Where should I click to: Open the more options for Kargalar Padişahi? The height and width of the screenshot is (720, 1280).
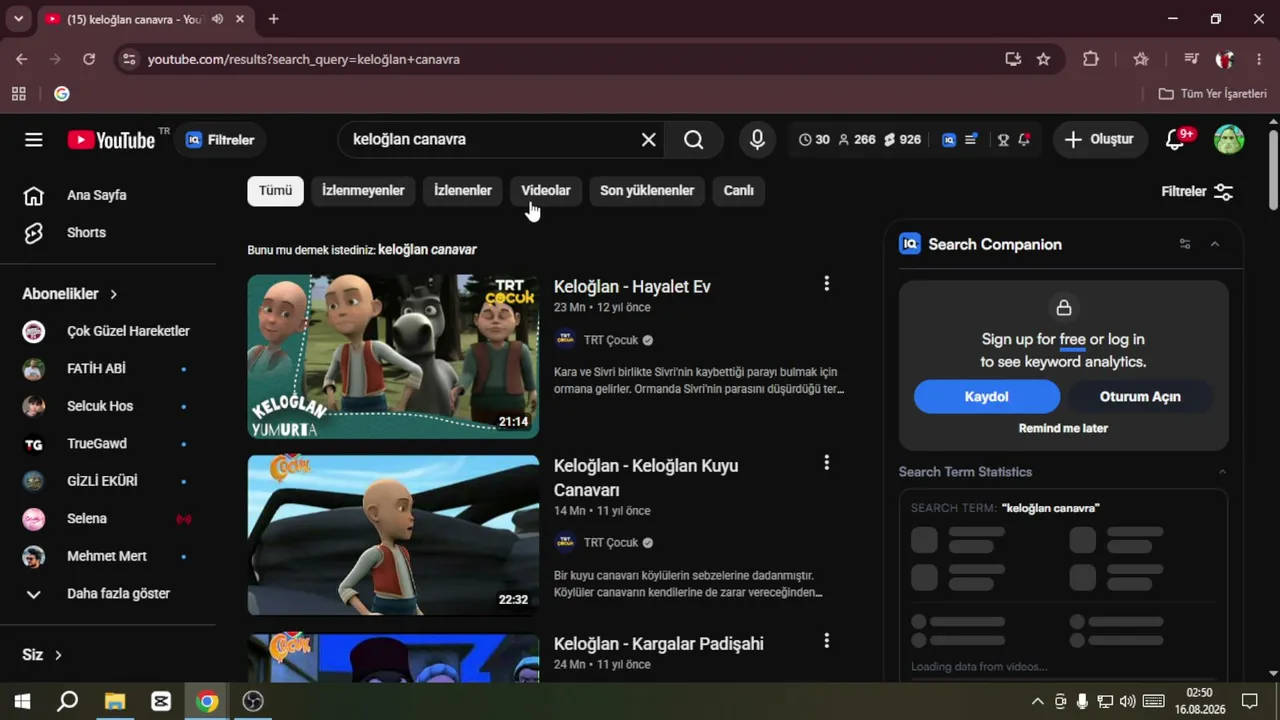(826, 641)
